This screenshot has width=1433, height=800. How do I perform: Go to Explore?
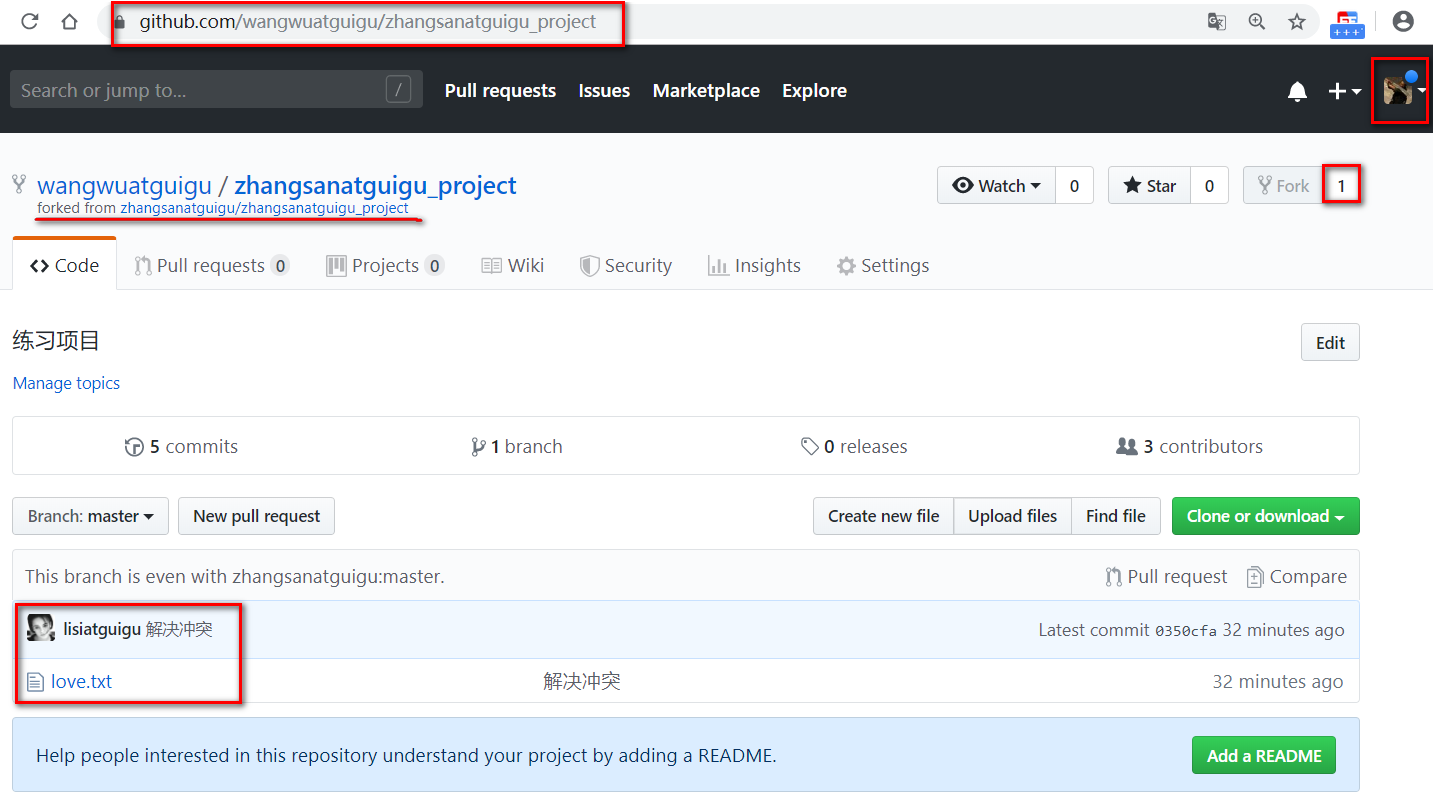pos(814,90)
